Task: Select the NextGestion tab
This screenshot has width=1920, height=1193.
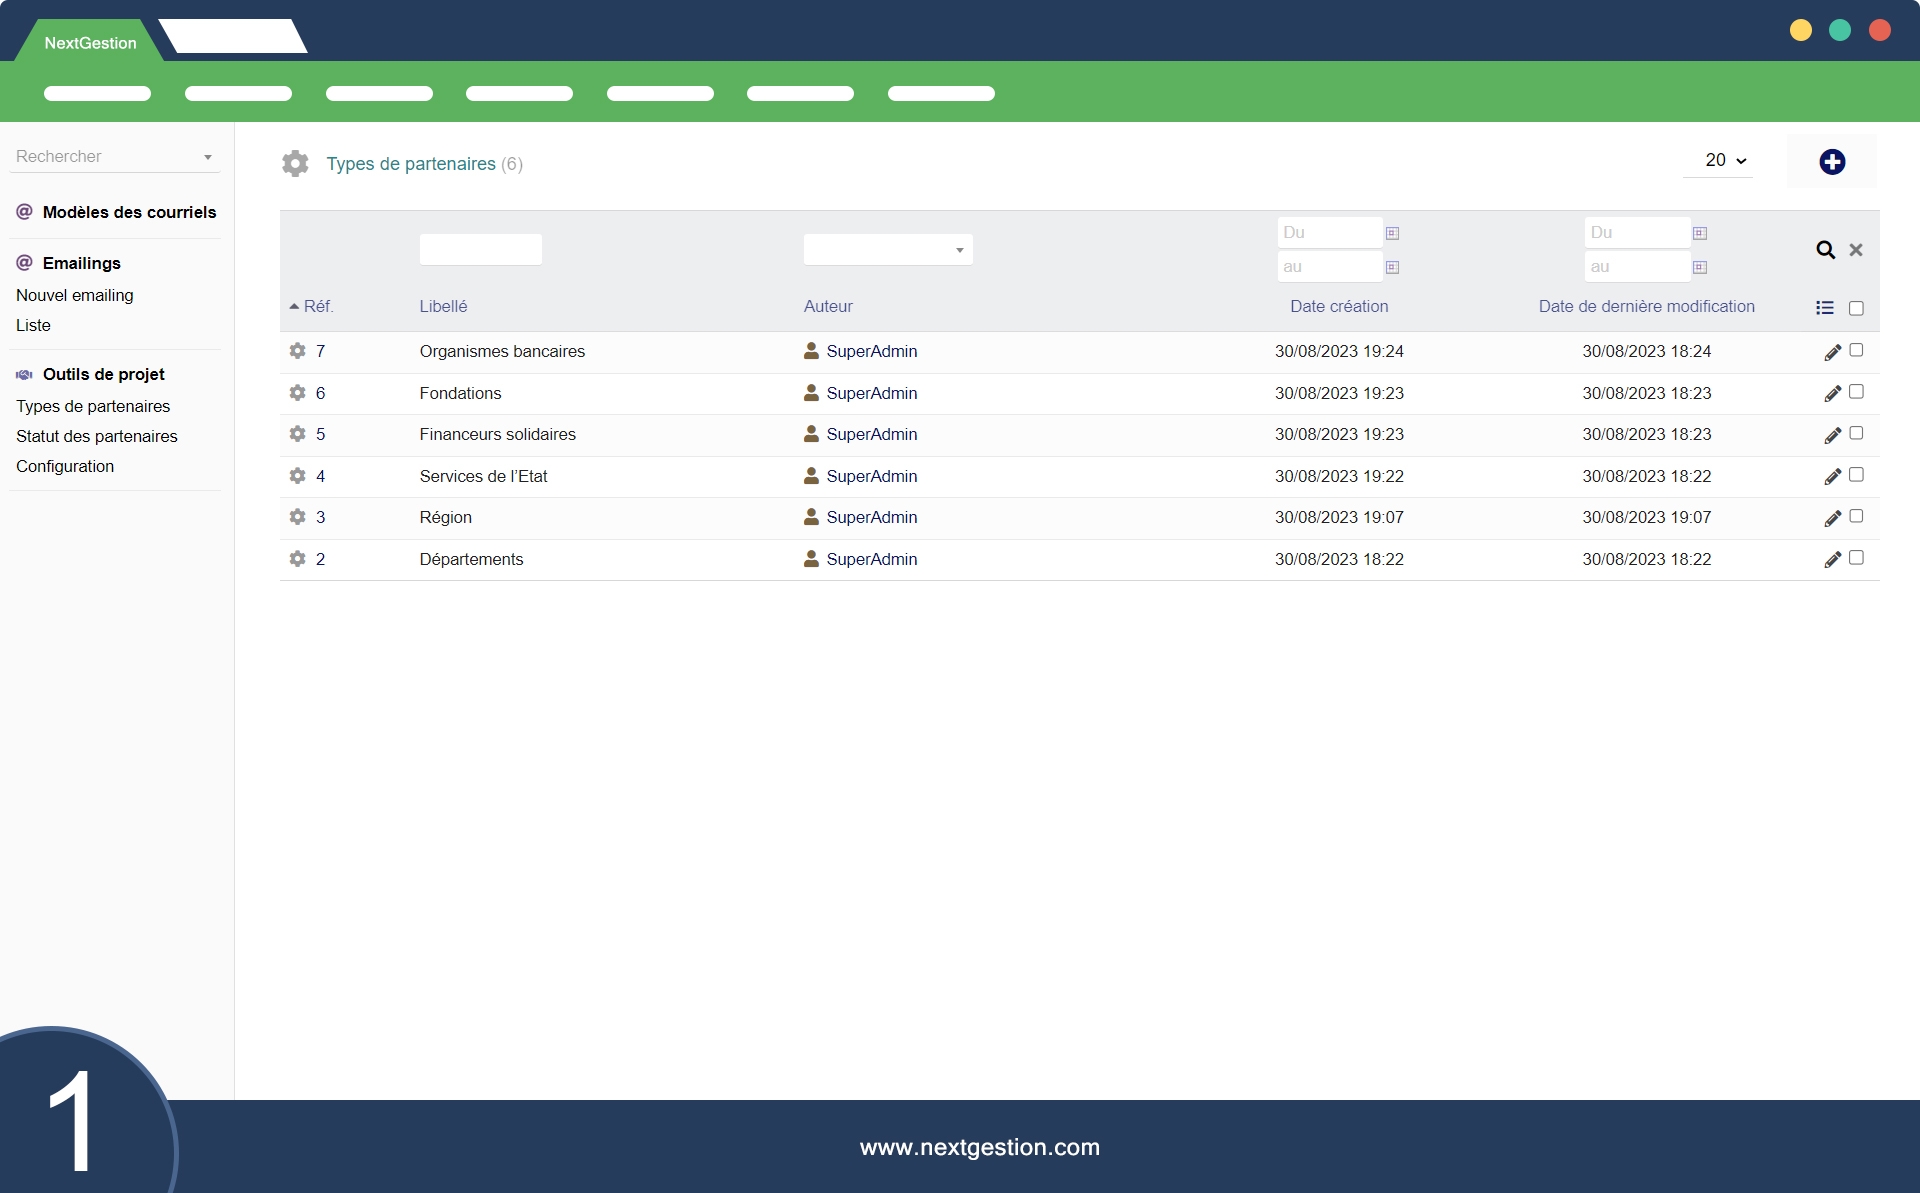Action: point(90,43)
